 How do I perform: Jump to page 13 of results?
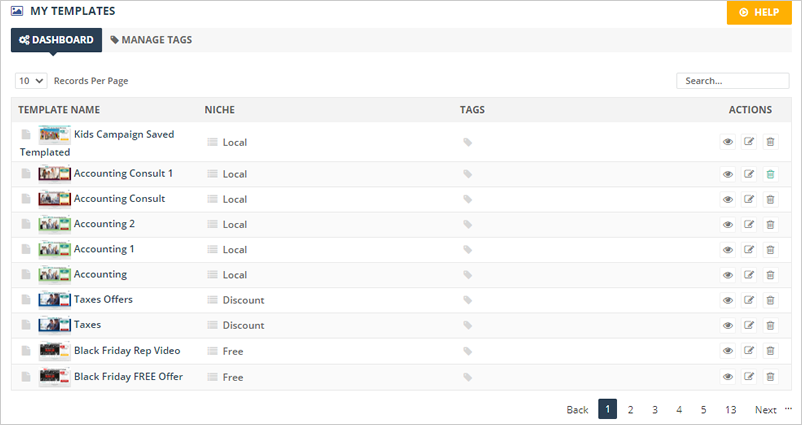(x=731, y=409)
